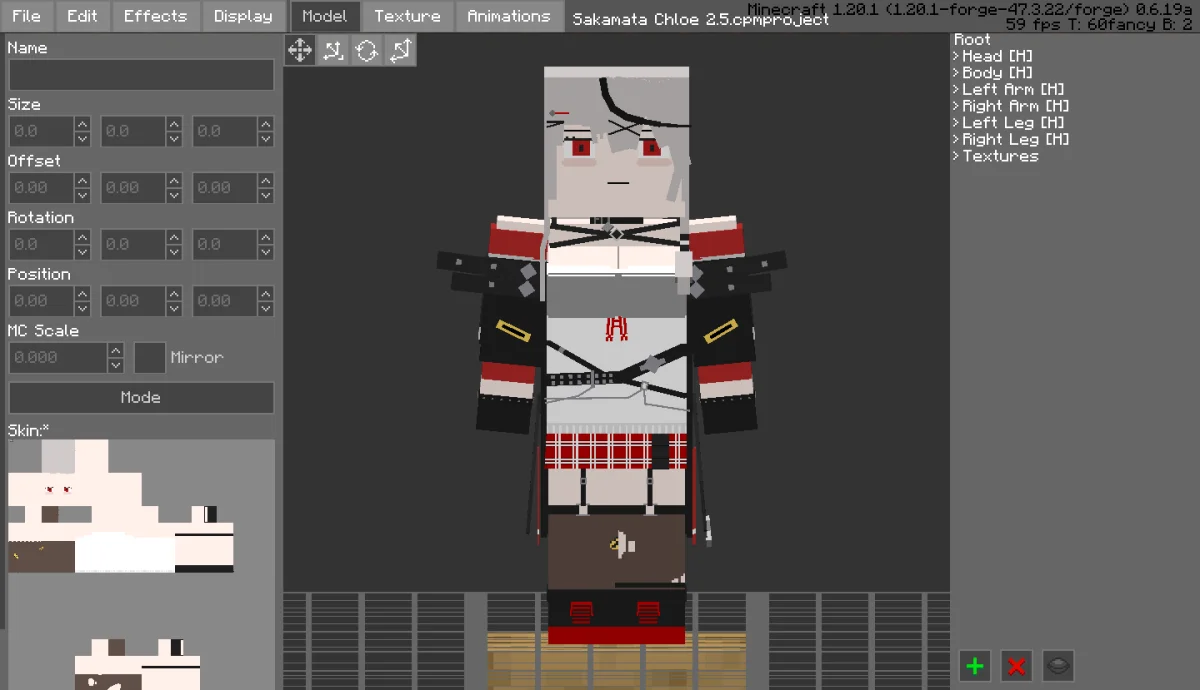Open the Edit menu
The width and height of the screenshot is (1200, 690).
82,16
